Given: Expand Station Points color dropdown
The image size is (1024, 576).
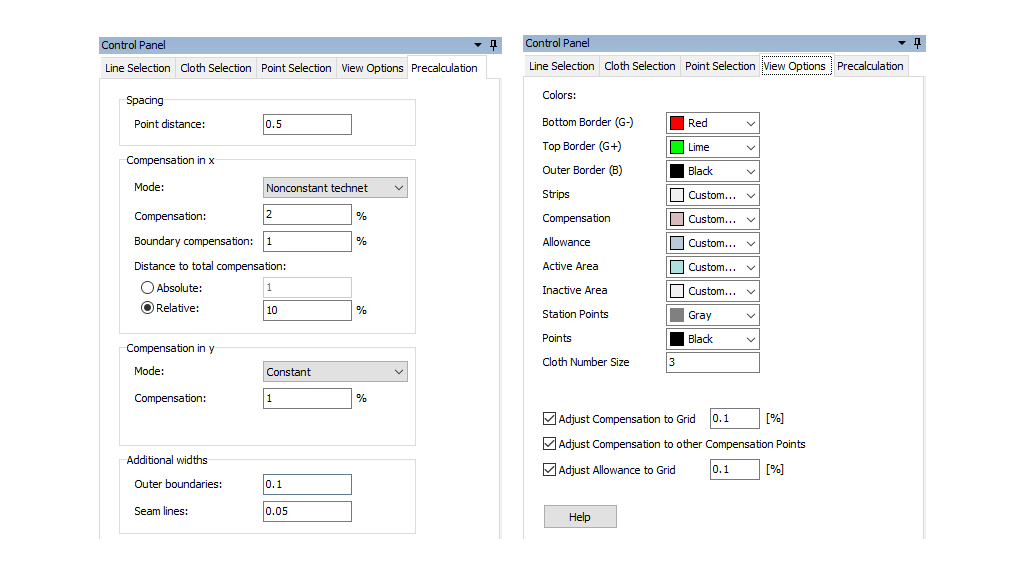Looking at the screenshot, I should (x=712, y=315).
